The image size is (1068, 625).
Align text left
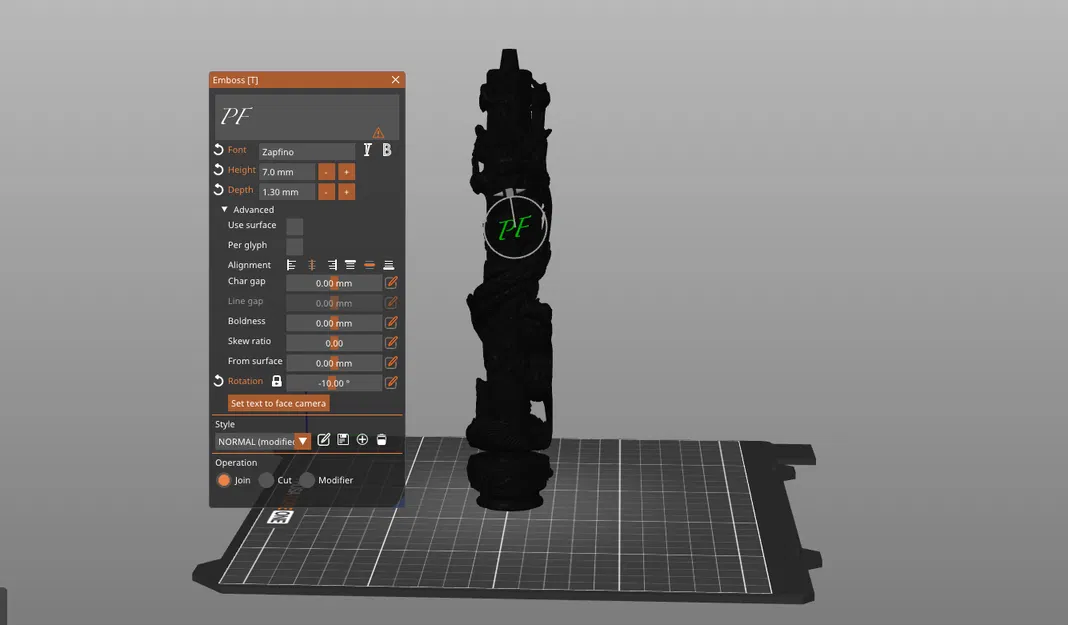point(292,265)
